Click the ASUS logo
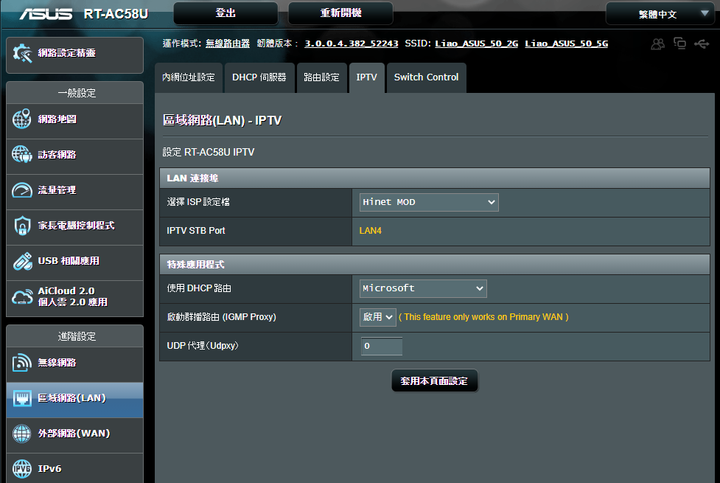This screenshot has width=720, height=483. coord(45,14)
